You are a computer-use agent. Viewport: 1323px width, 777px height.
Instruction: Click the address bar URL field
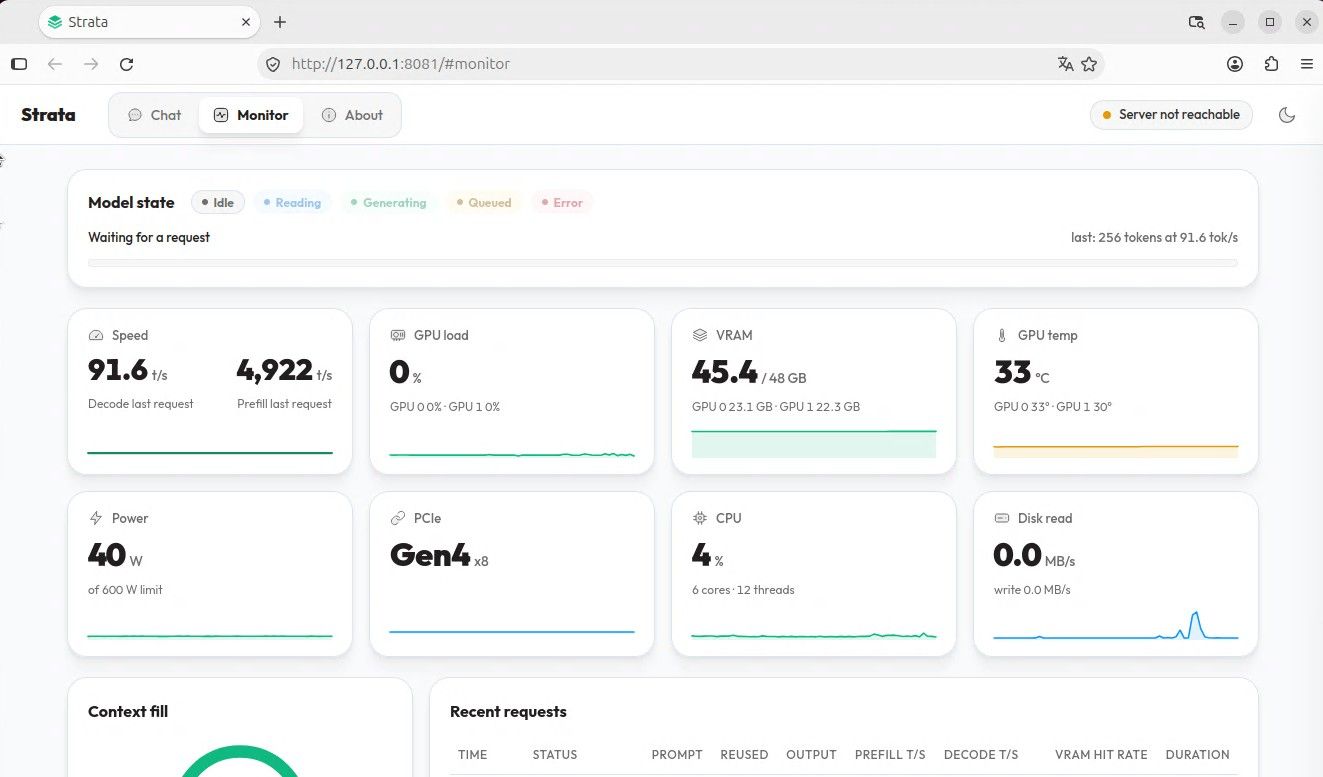tap(680, 64)
